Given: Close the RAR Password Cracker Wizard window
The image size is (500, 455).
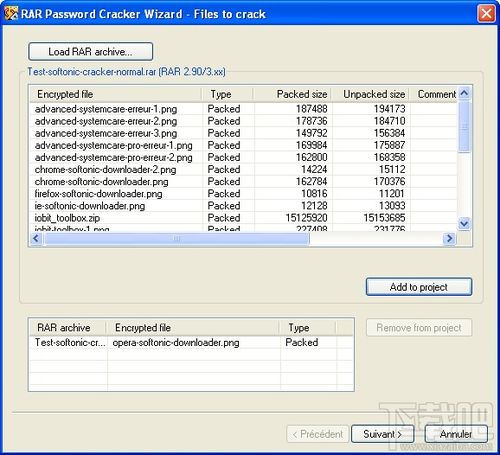Looking at the screenshot, I should coord(486,14).
